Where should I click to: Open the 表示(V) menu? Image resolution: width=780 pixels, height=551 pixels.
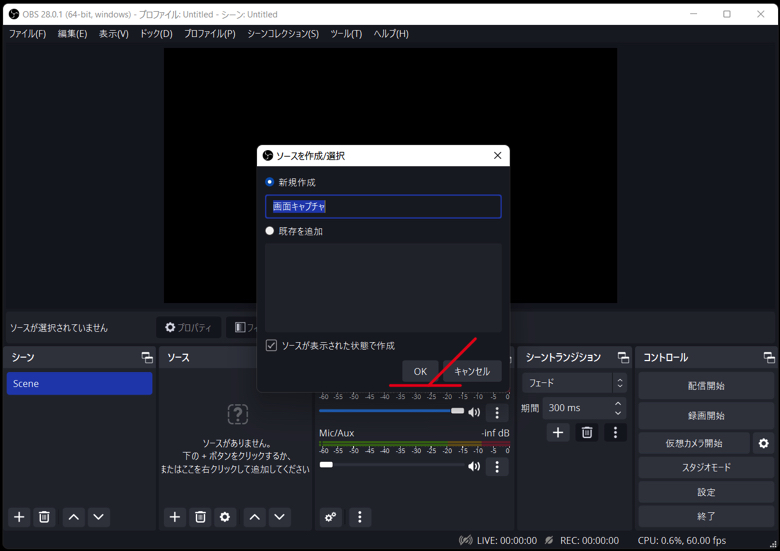tap(113, 34)
